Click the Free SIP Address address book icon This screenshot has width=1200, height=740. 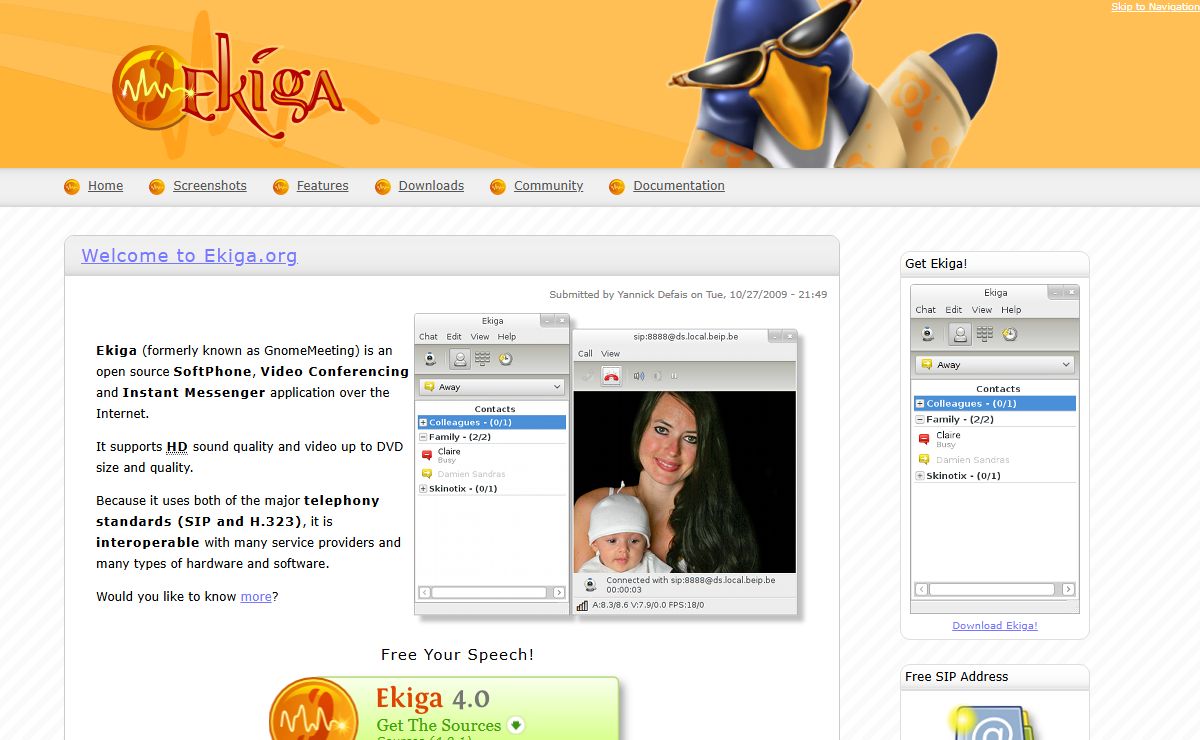[994, 722]
